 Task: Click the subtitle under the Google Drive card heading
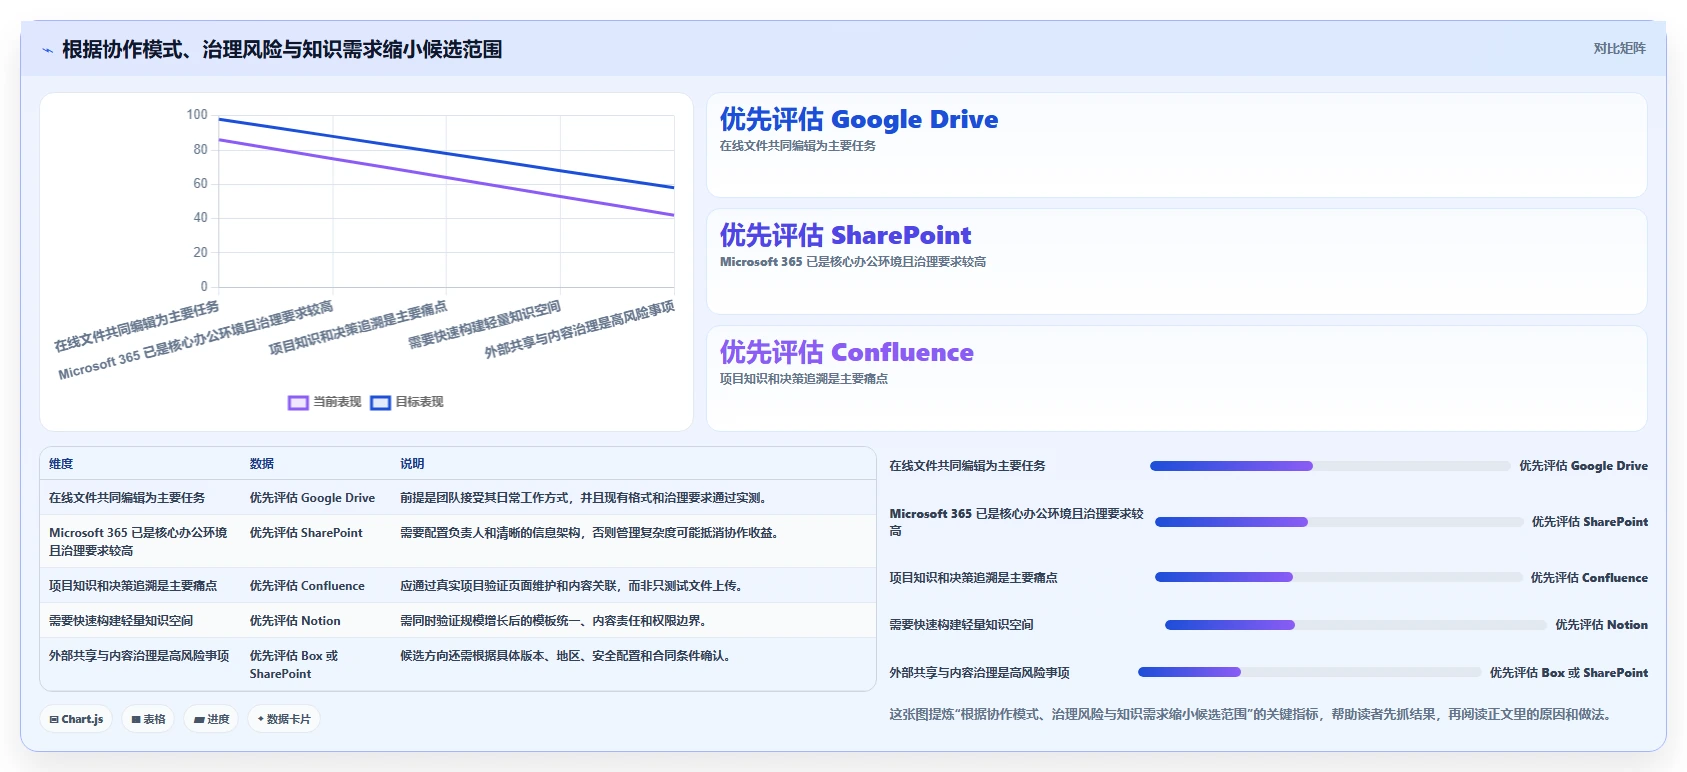(798, 146)
